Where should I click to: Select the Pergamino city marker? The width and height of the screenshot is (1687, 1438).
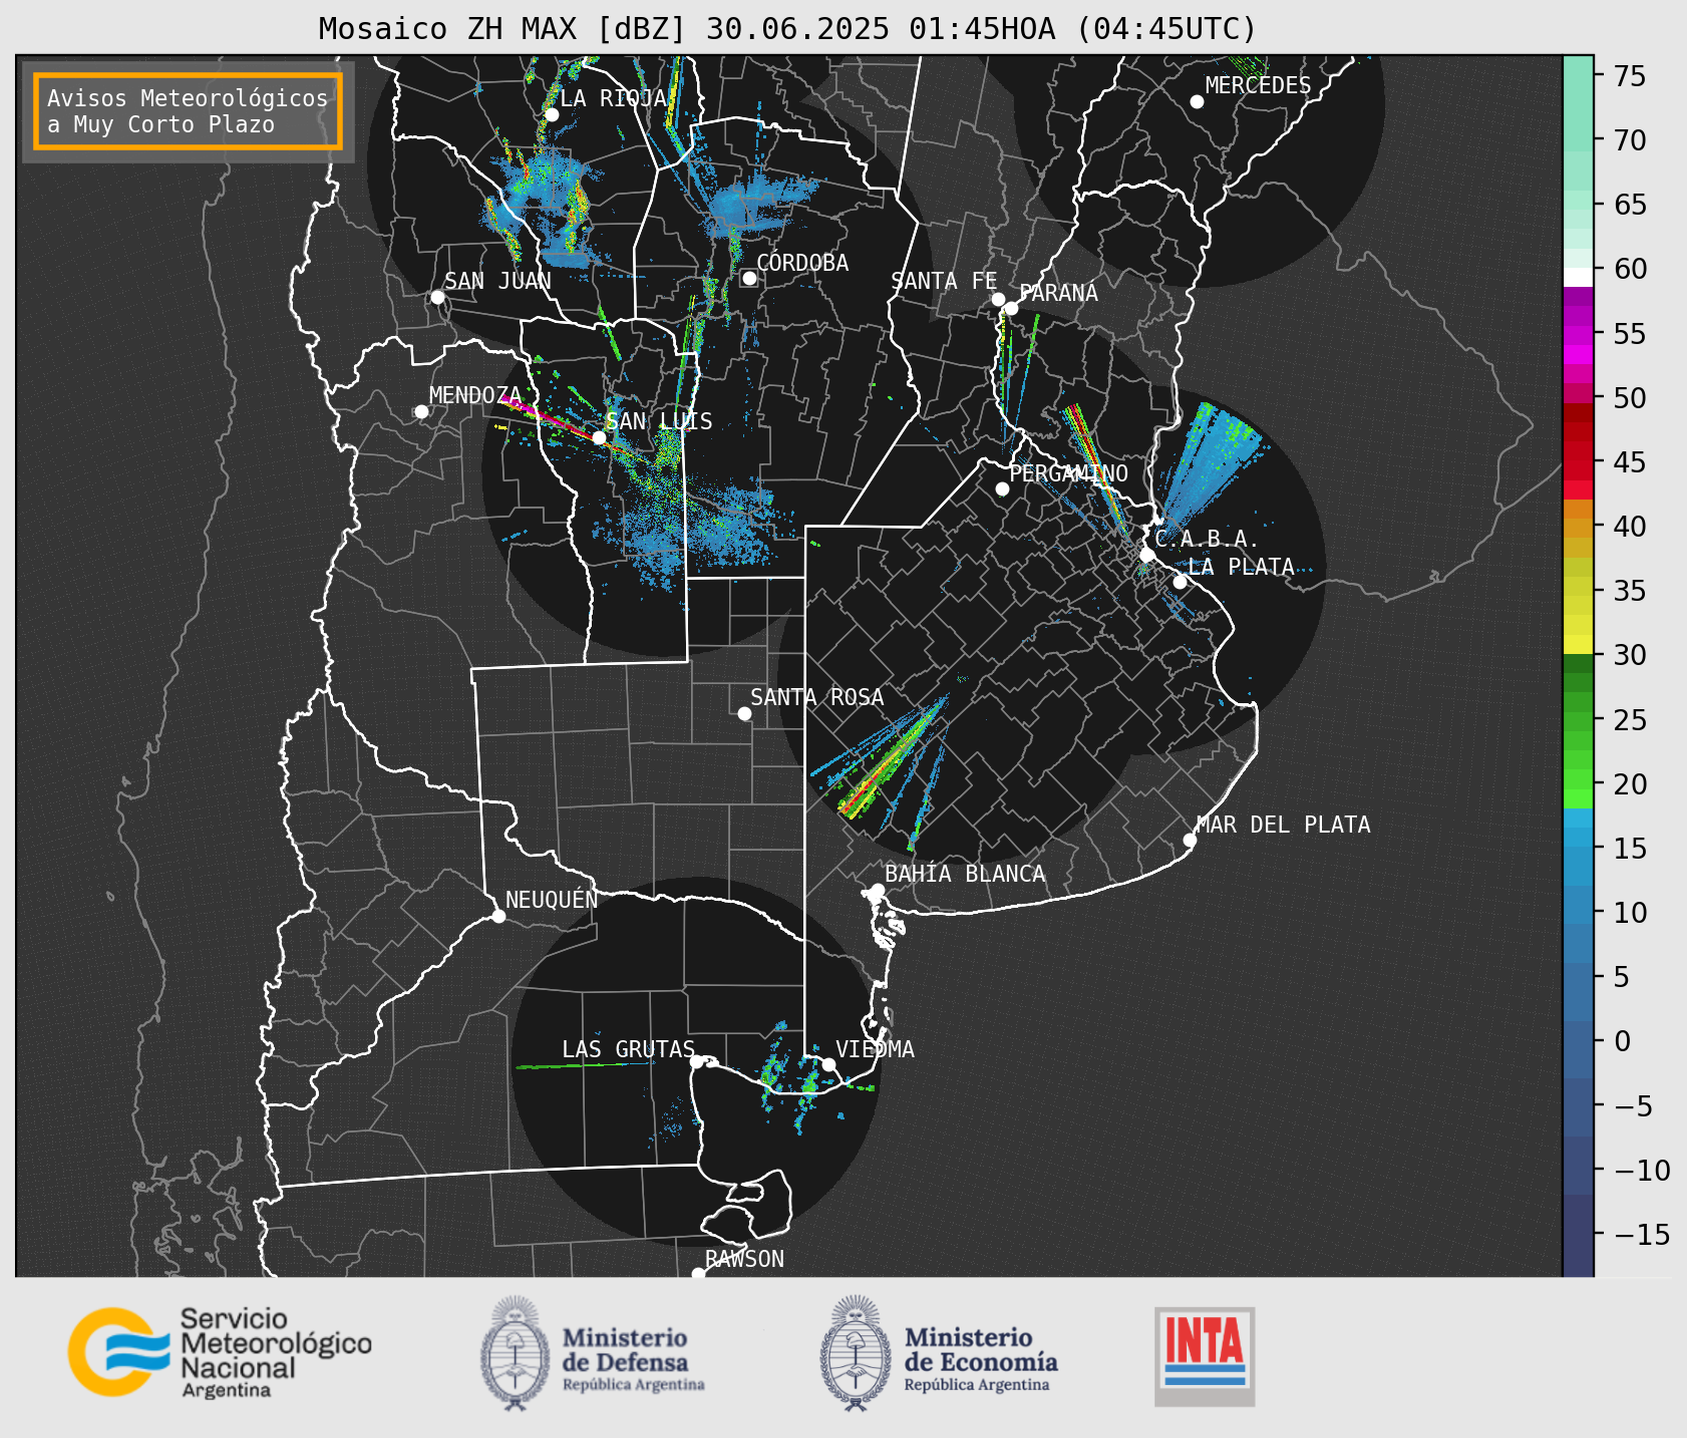click(x=1002, y=489)
